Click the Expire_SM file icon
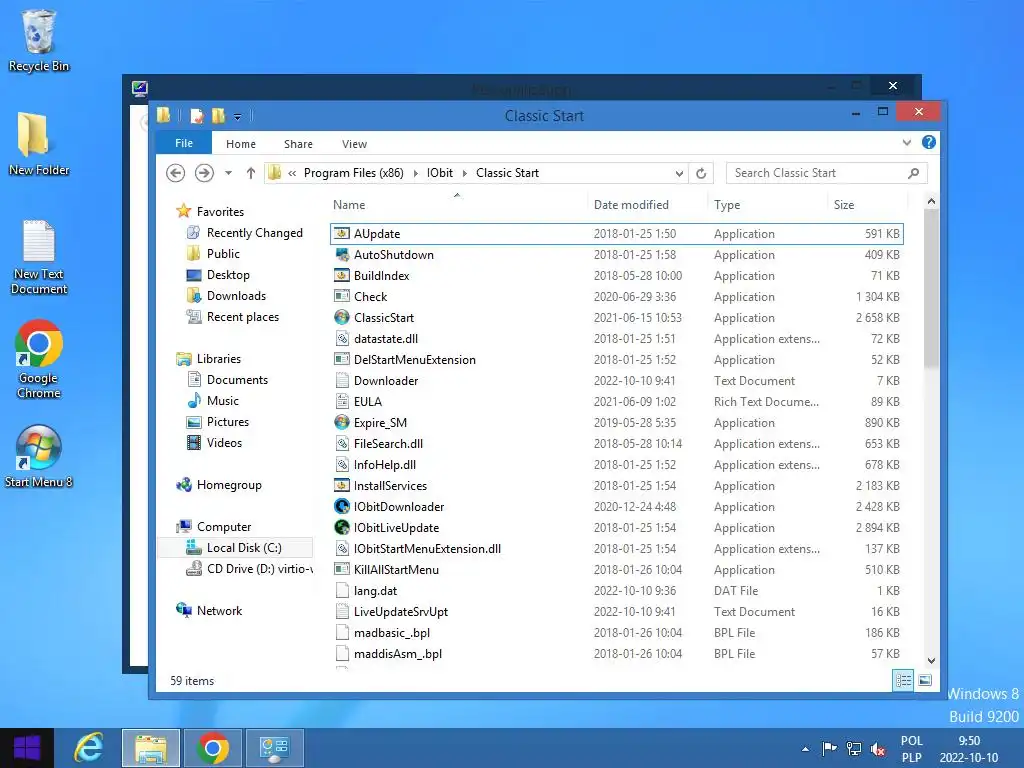Image resolution: width=1024 pixels, height=768 pixels. pyautogui.click(x=342, y=423)
